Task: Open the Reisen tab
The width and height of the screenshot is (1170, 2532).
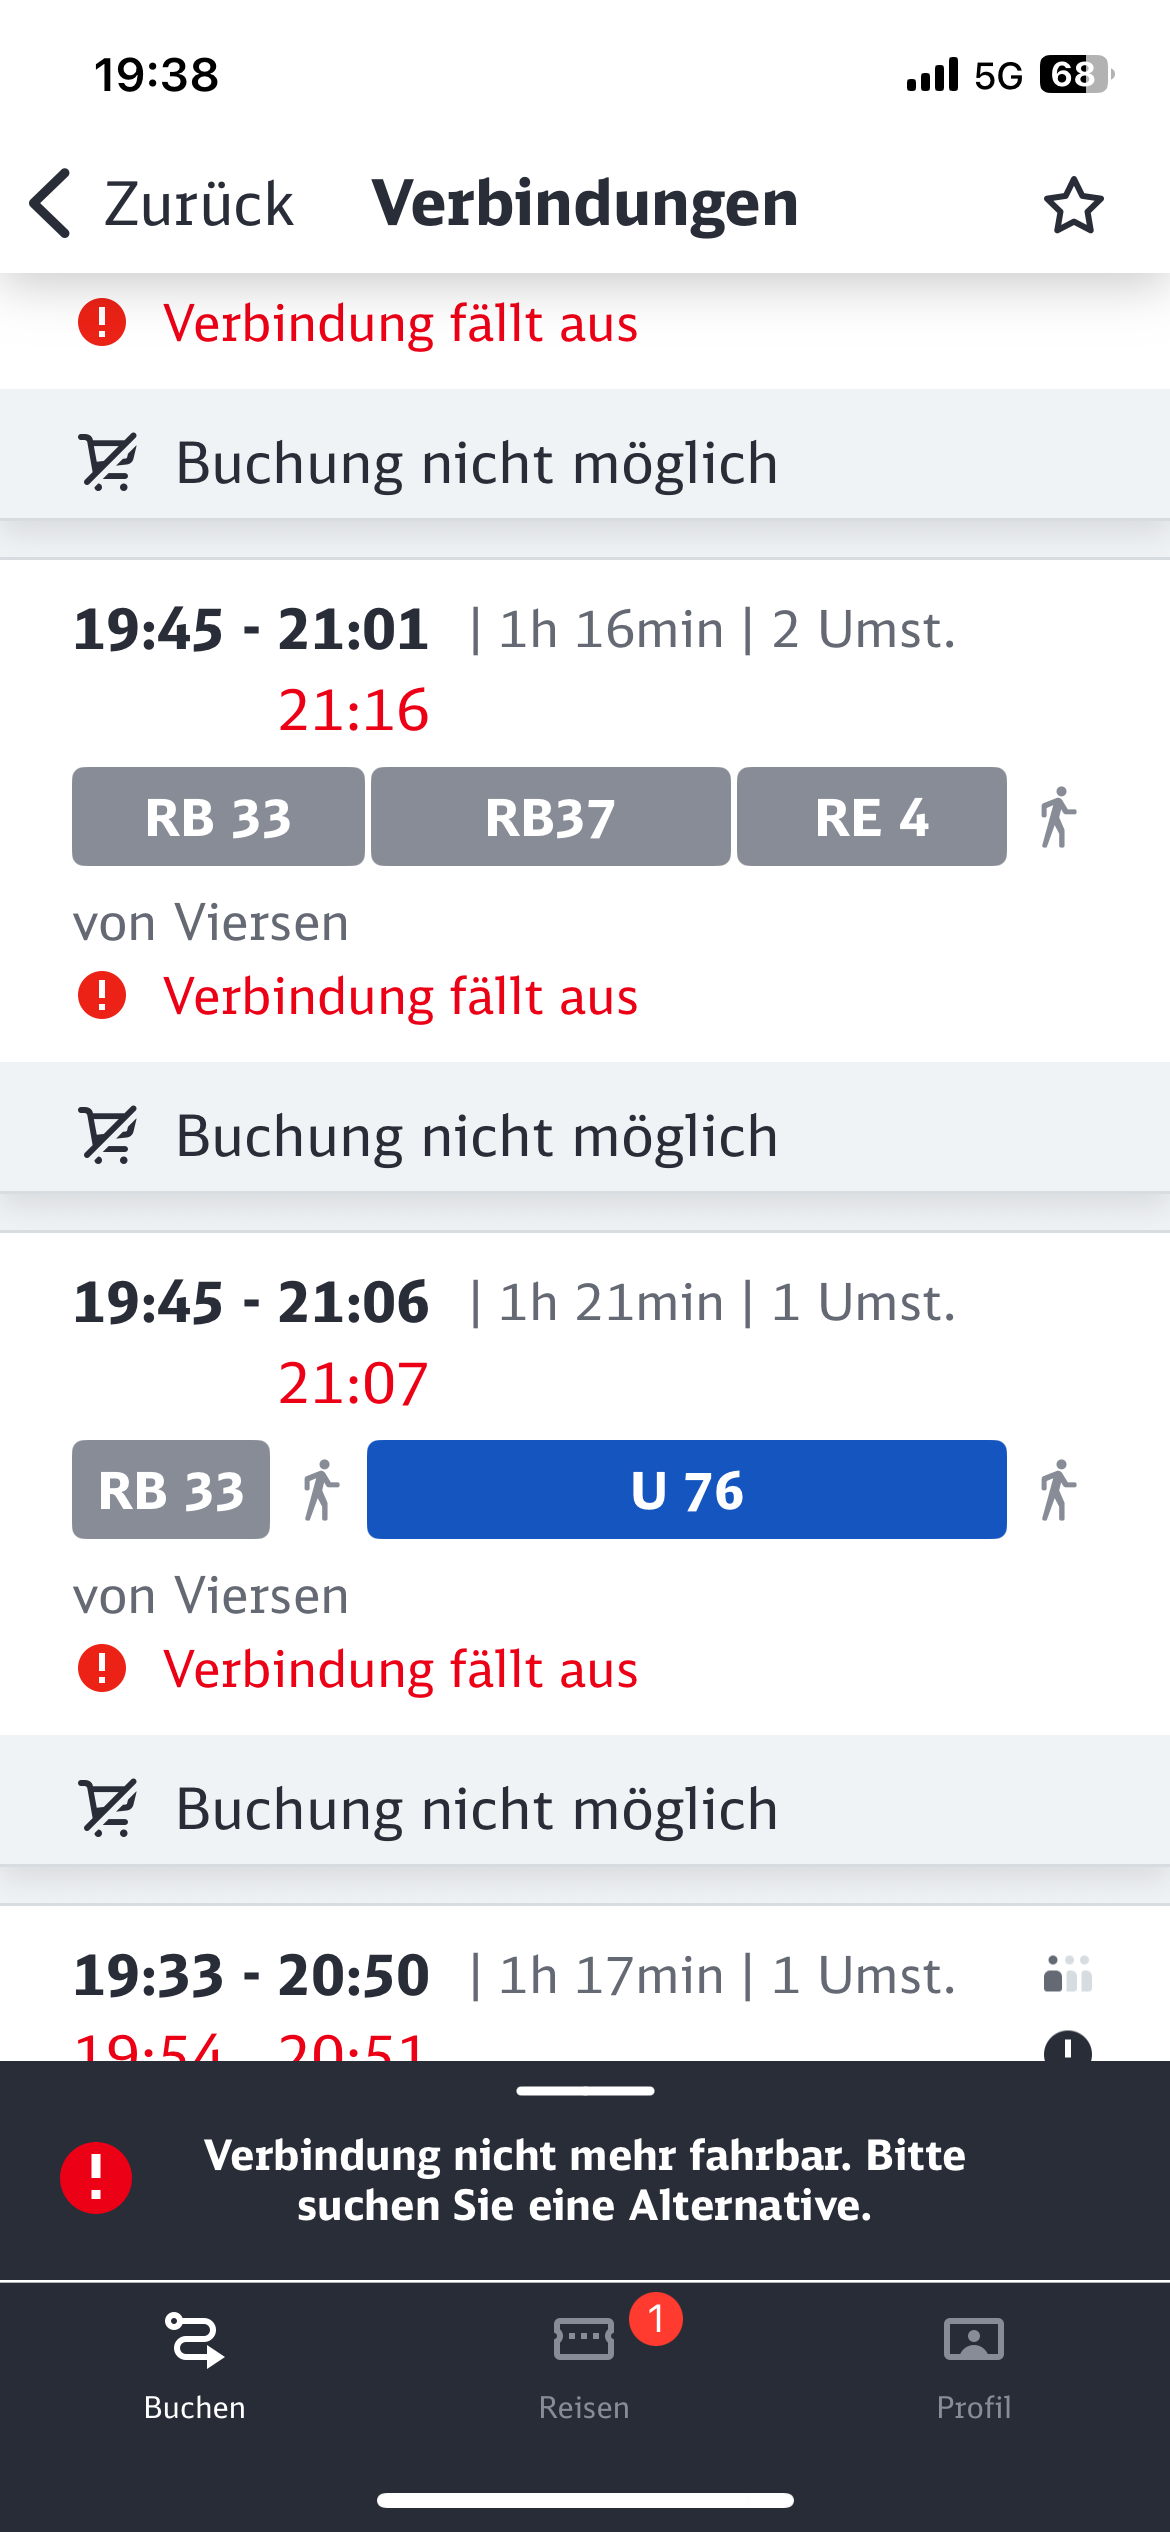Action: pos(584,2364)
